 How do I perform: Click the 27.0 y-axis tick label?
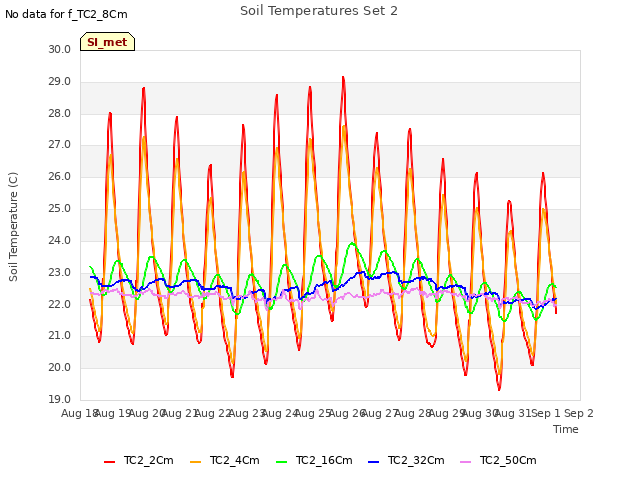point(60,145)
